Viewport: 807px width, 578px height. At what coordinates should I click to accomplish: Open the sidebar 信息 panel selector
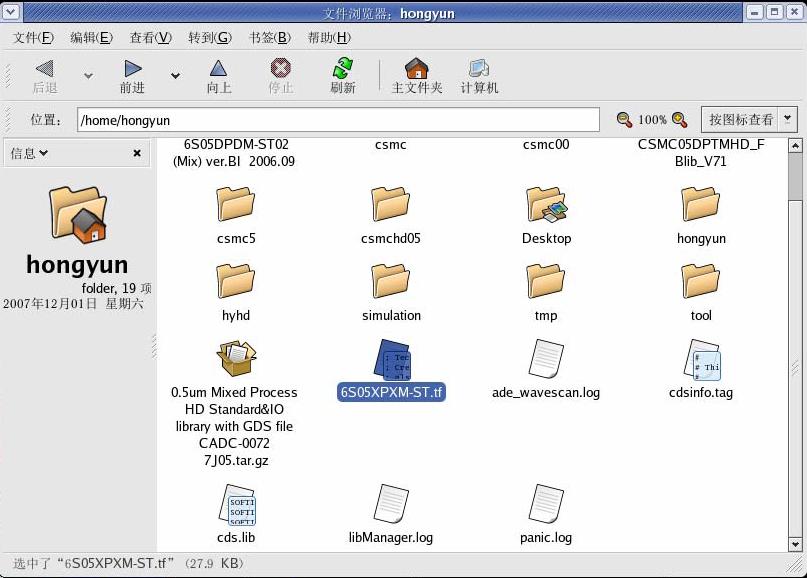tap(30, 153)
